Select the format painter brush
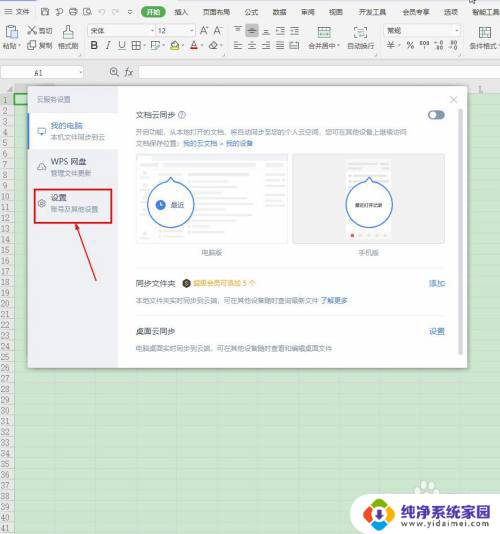The width and height of the screenshot is (500, 534). pos(68,33)
